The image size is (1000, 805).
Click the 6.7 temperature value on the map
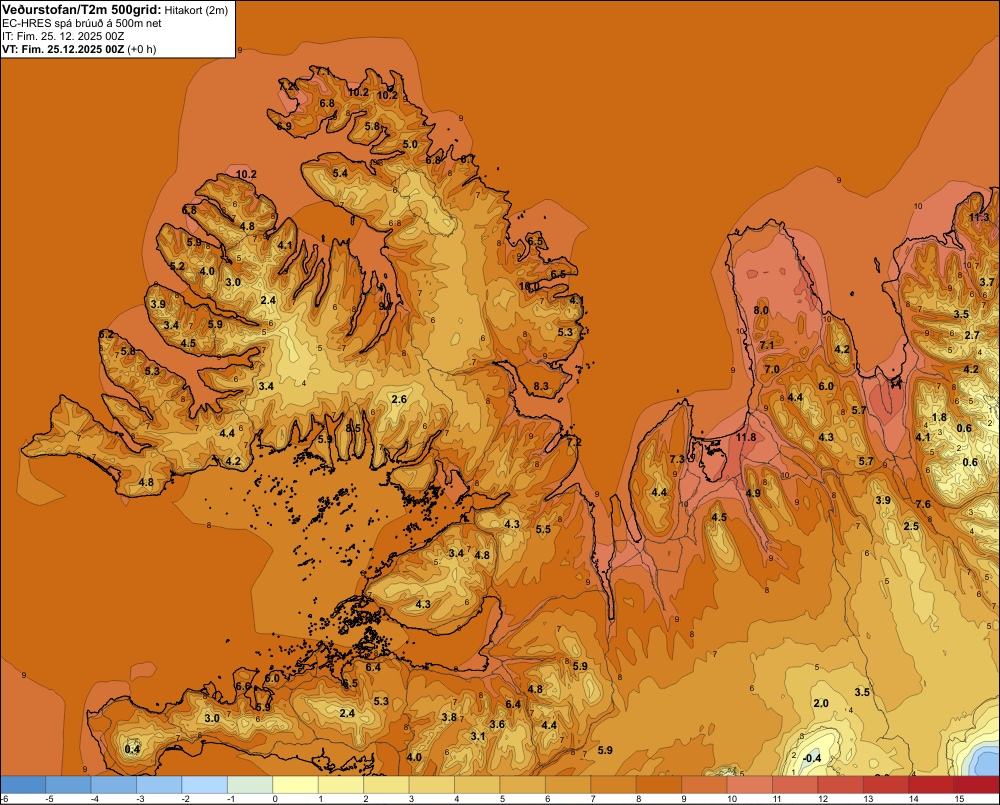[467, 159]
